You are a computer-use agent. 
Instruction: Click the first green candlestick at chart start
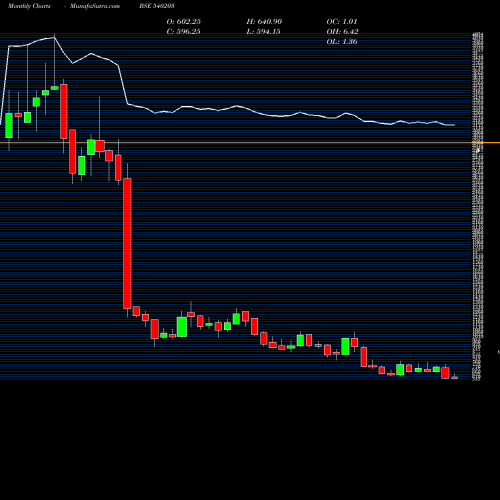pos(9,125)
